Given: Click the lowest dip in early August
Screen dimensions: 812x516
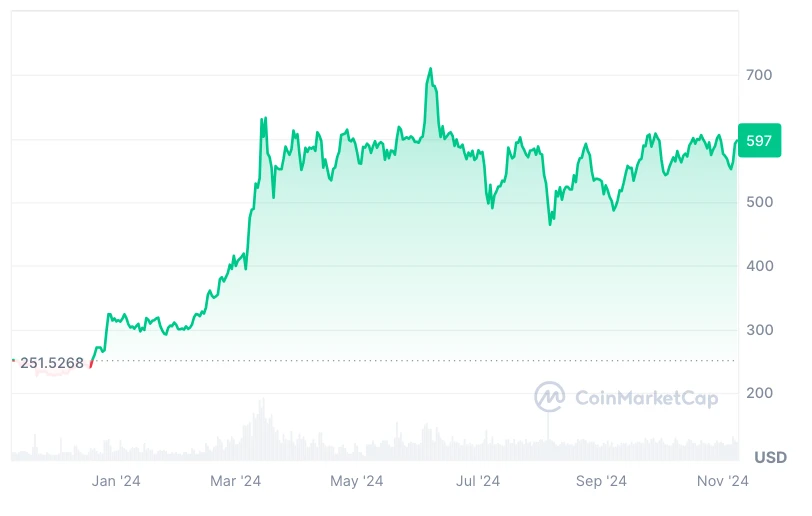Looking at the screenshot, I should click(x=550, y=223).
